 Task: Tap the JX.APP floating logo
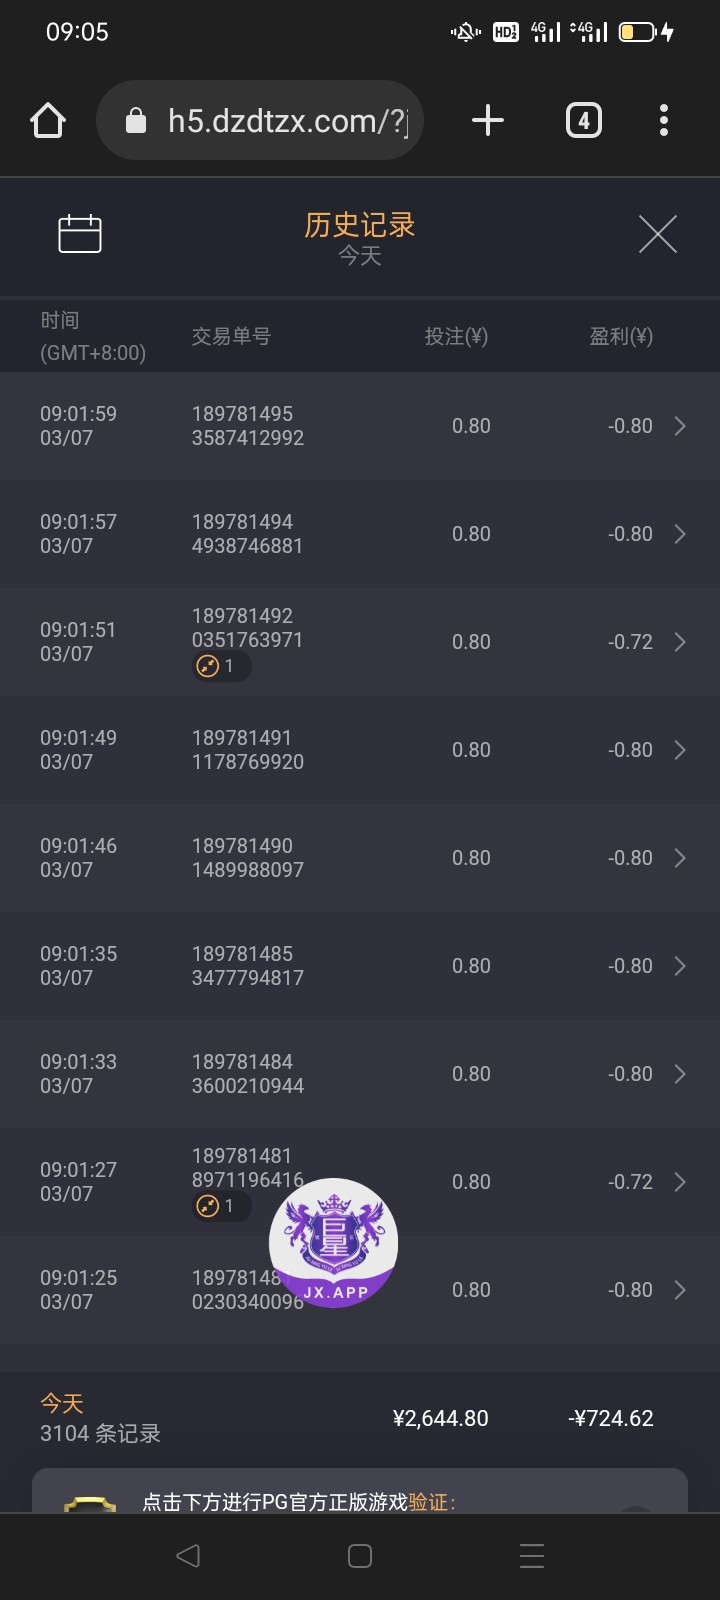pyautogui.click(x=334, y=1243)
